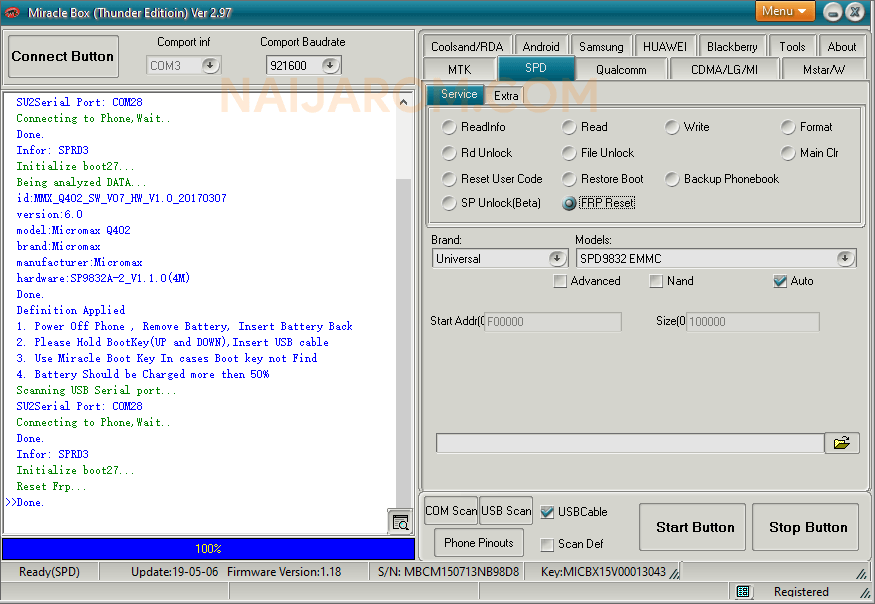Screen dimensions: 875x604
Task: Click the 'Reset Frp...' log line
Action: [51, 486]
